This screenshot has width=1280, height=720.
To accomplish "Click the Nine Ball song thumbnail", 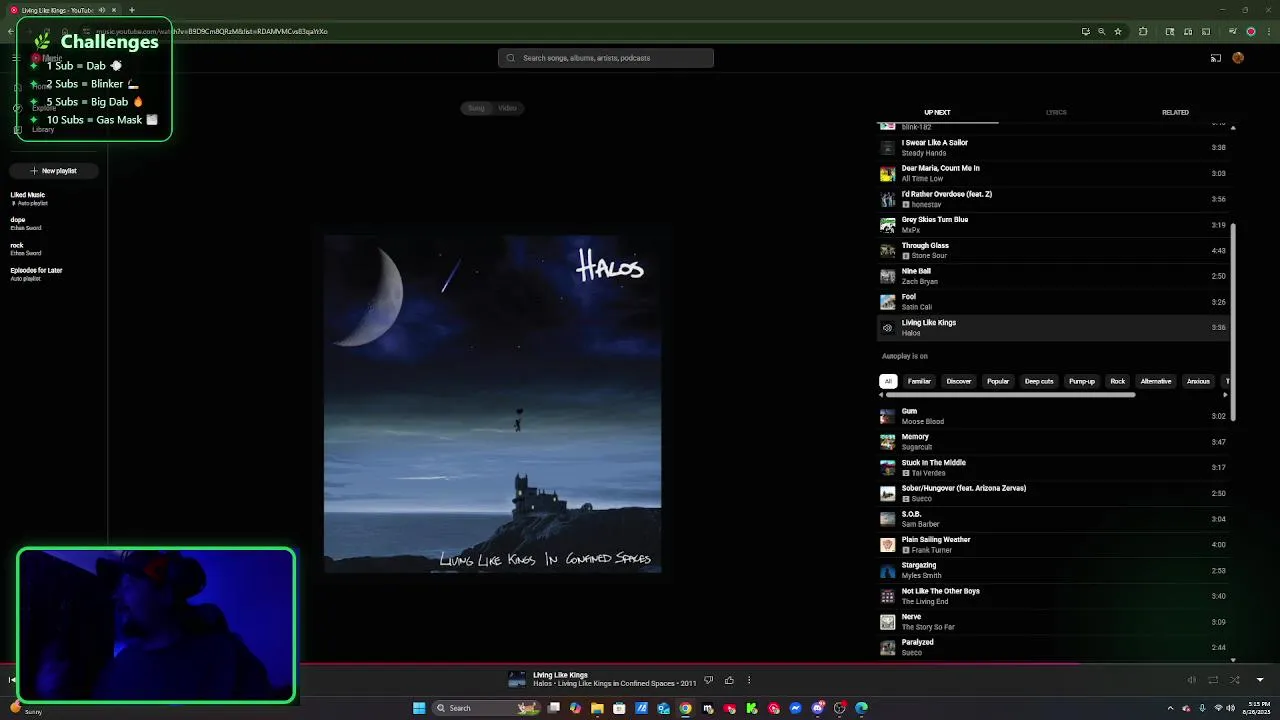I will coord(887,276).
